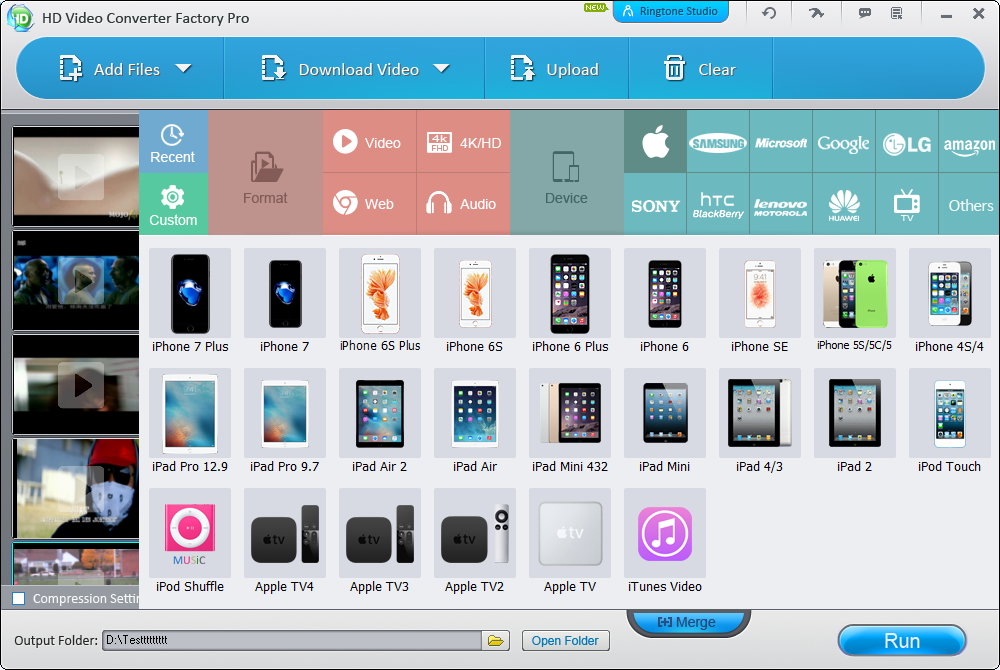Image resolution: width=1000 pixels, height=670 pixels.
Task: Select the Lenovo Motorola brand tile
Action: point(781,204)
